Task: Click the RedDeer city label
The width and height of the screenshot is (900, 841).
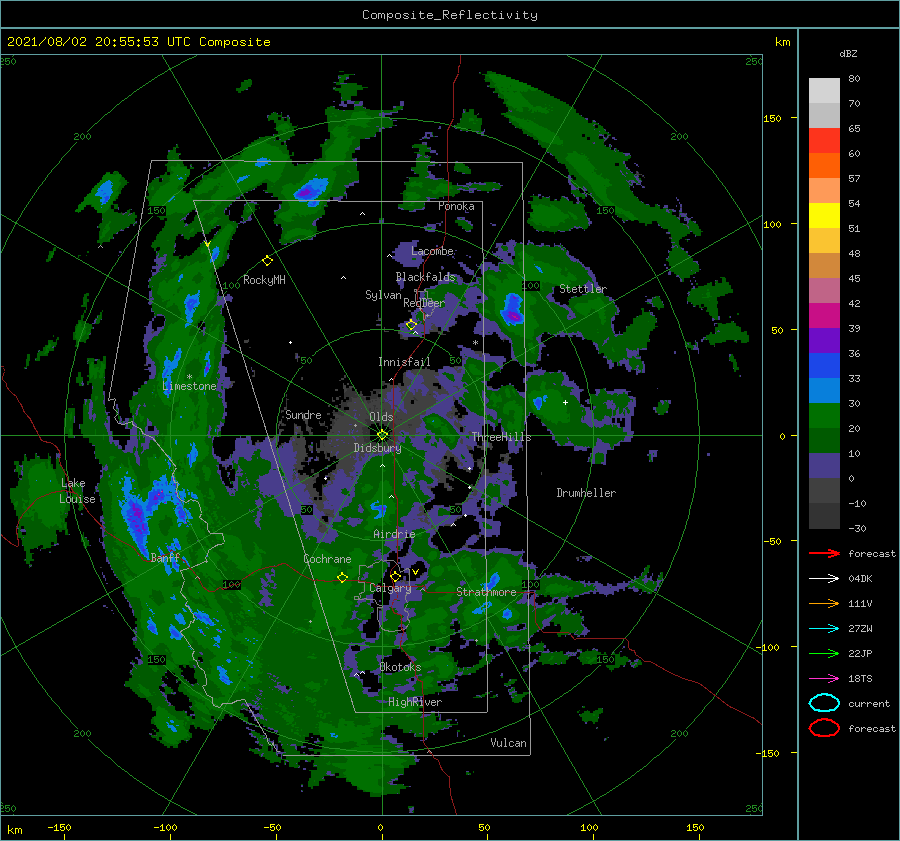Action: click(x=424, y=303)
